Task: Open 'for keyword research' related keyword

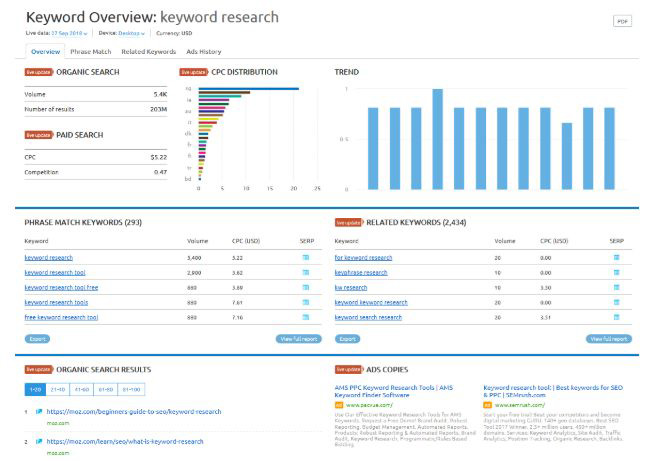Action: (x=363, y=258)
